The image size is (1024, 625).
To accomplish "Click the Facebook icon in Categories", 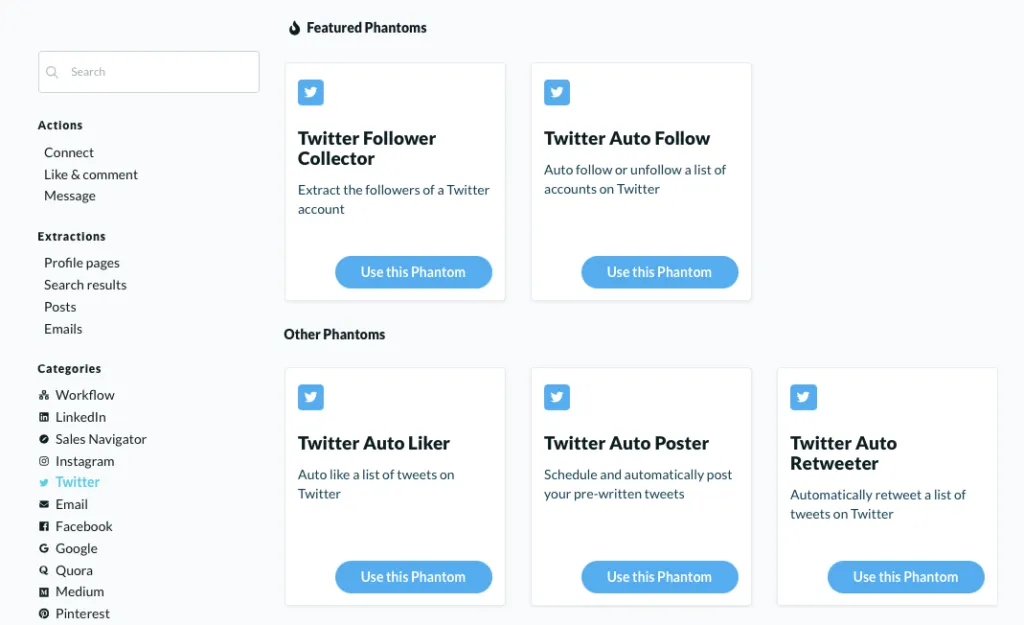I will click(x=44, y=526).
